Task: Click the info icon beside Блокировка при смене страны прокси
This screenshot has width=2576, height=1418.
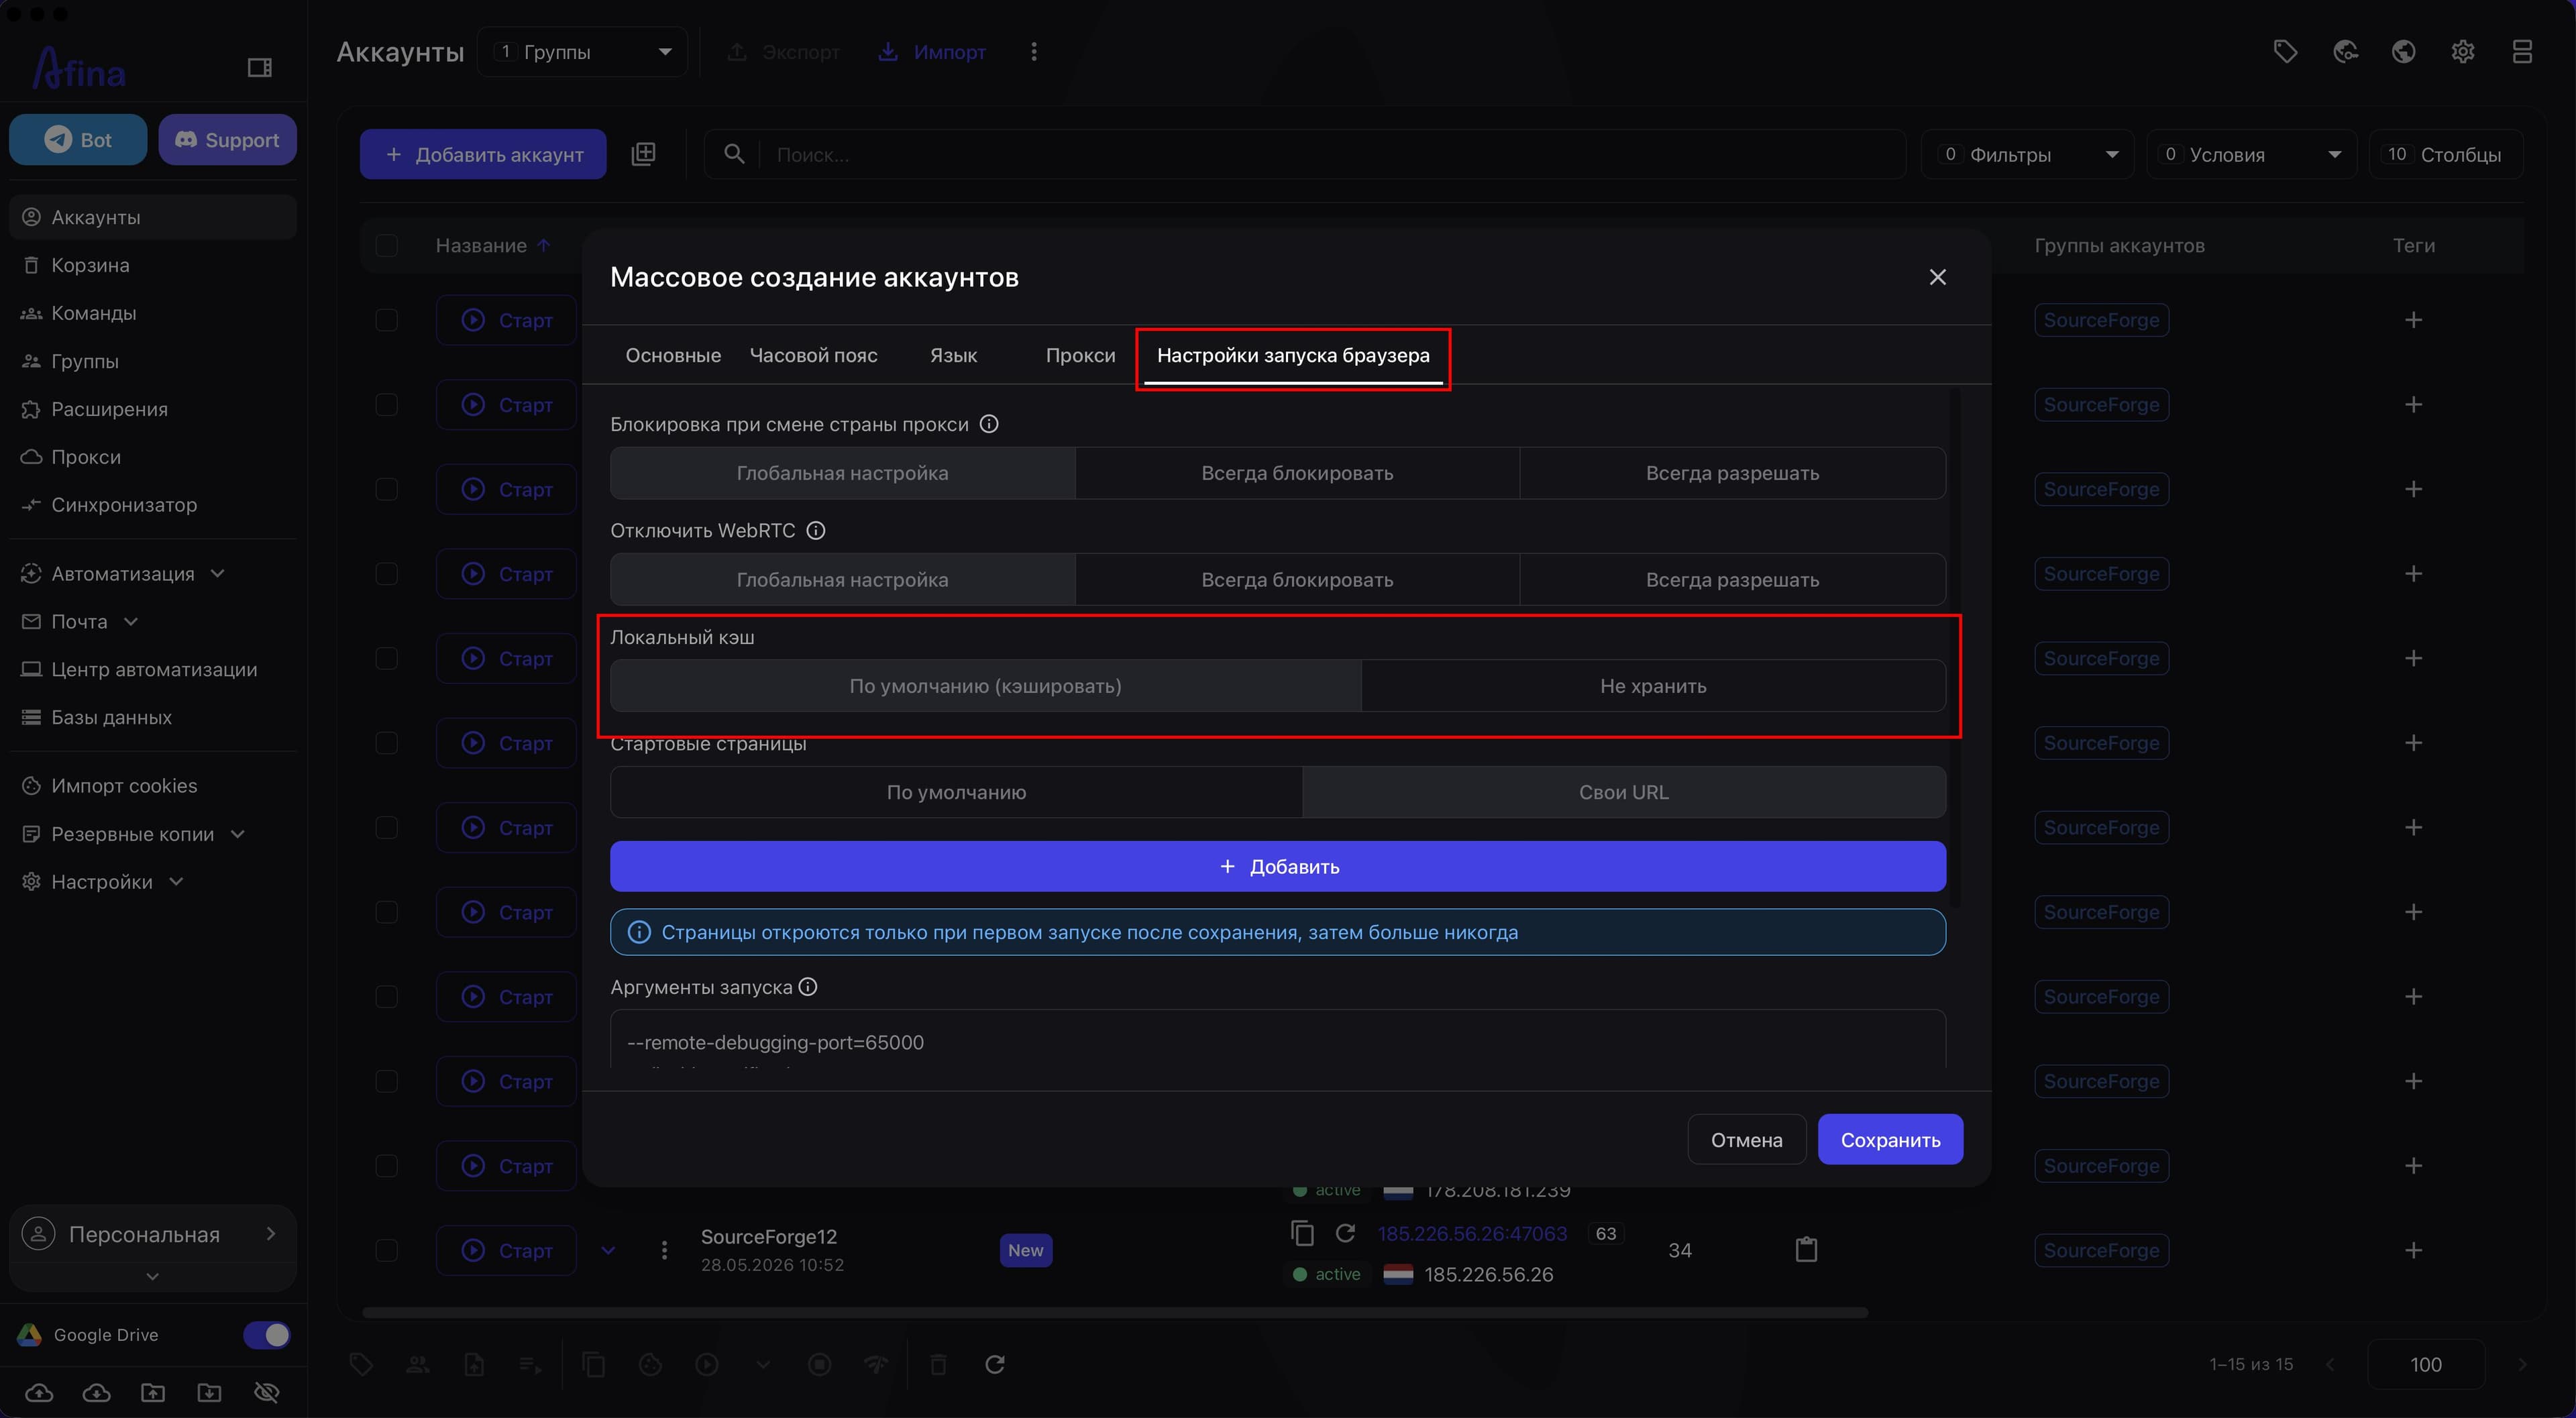Action: click(989, 424)
